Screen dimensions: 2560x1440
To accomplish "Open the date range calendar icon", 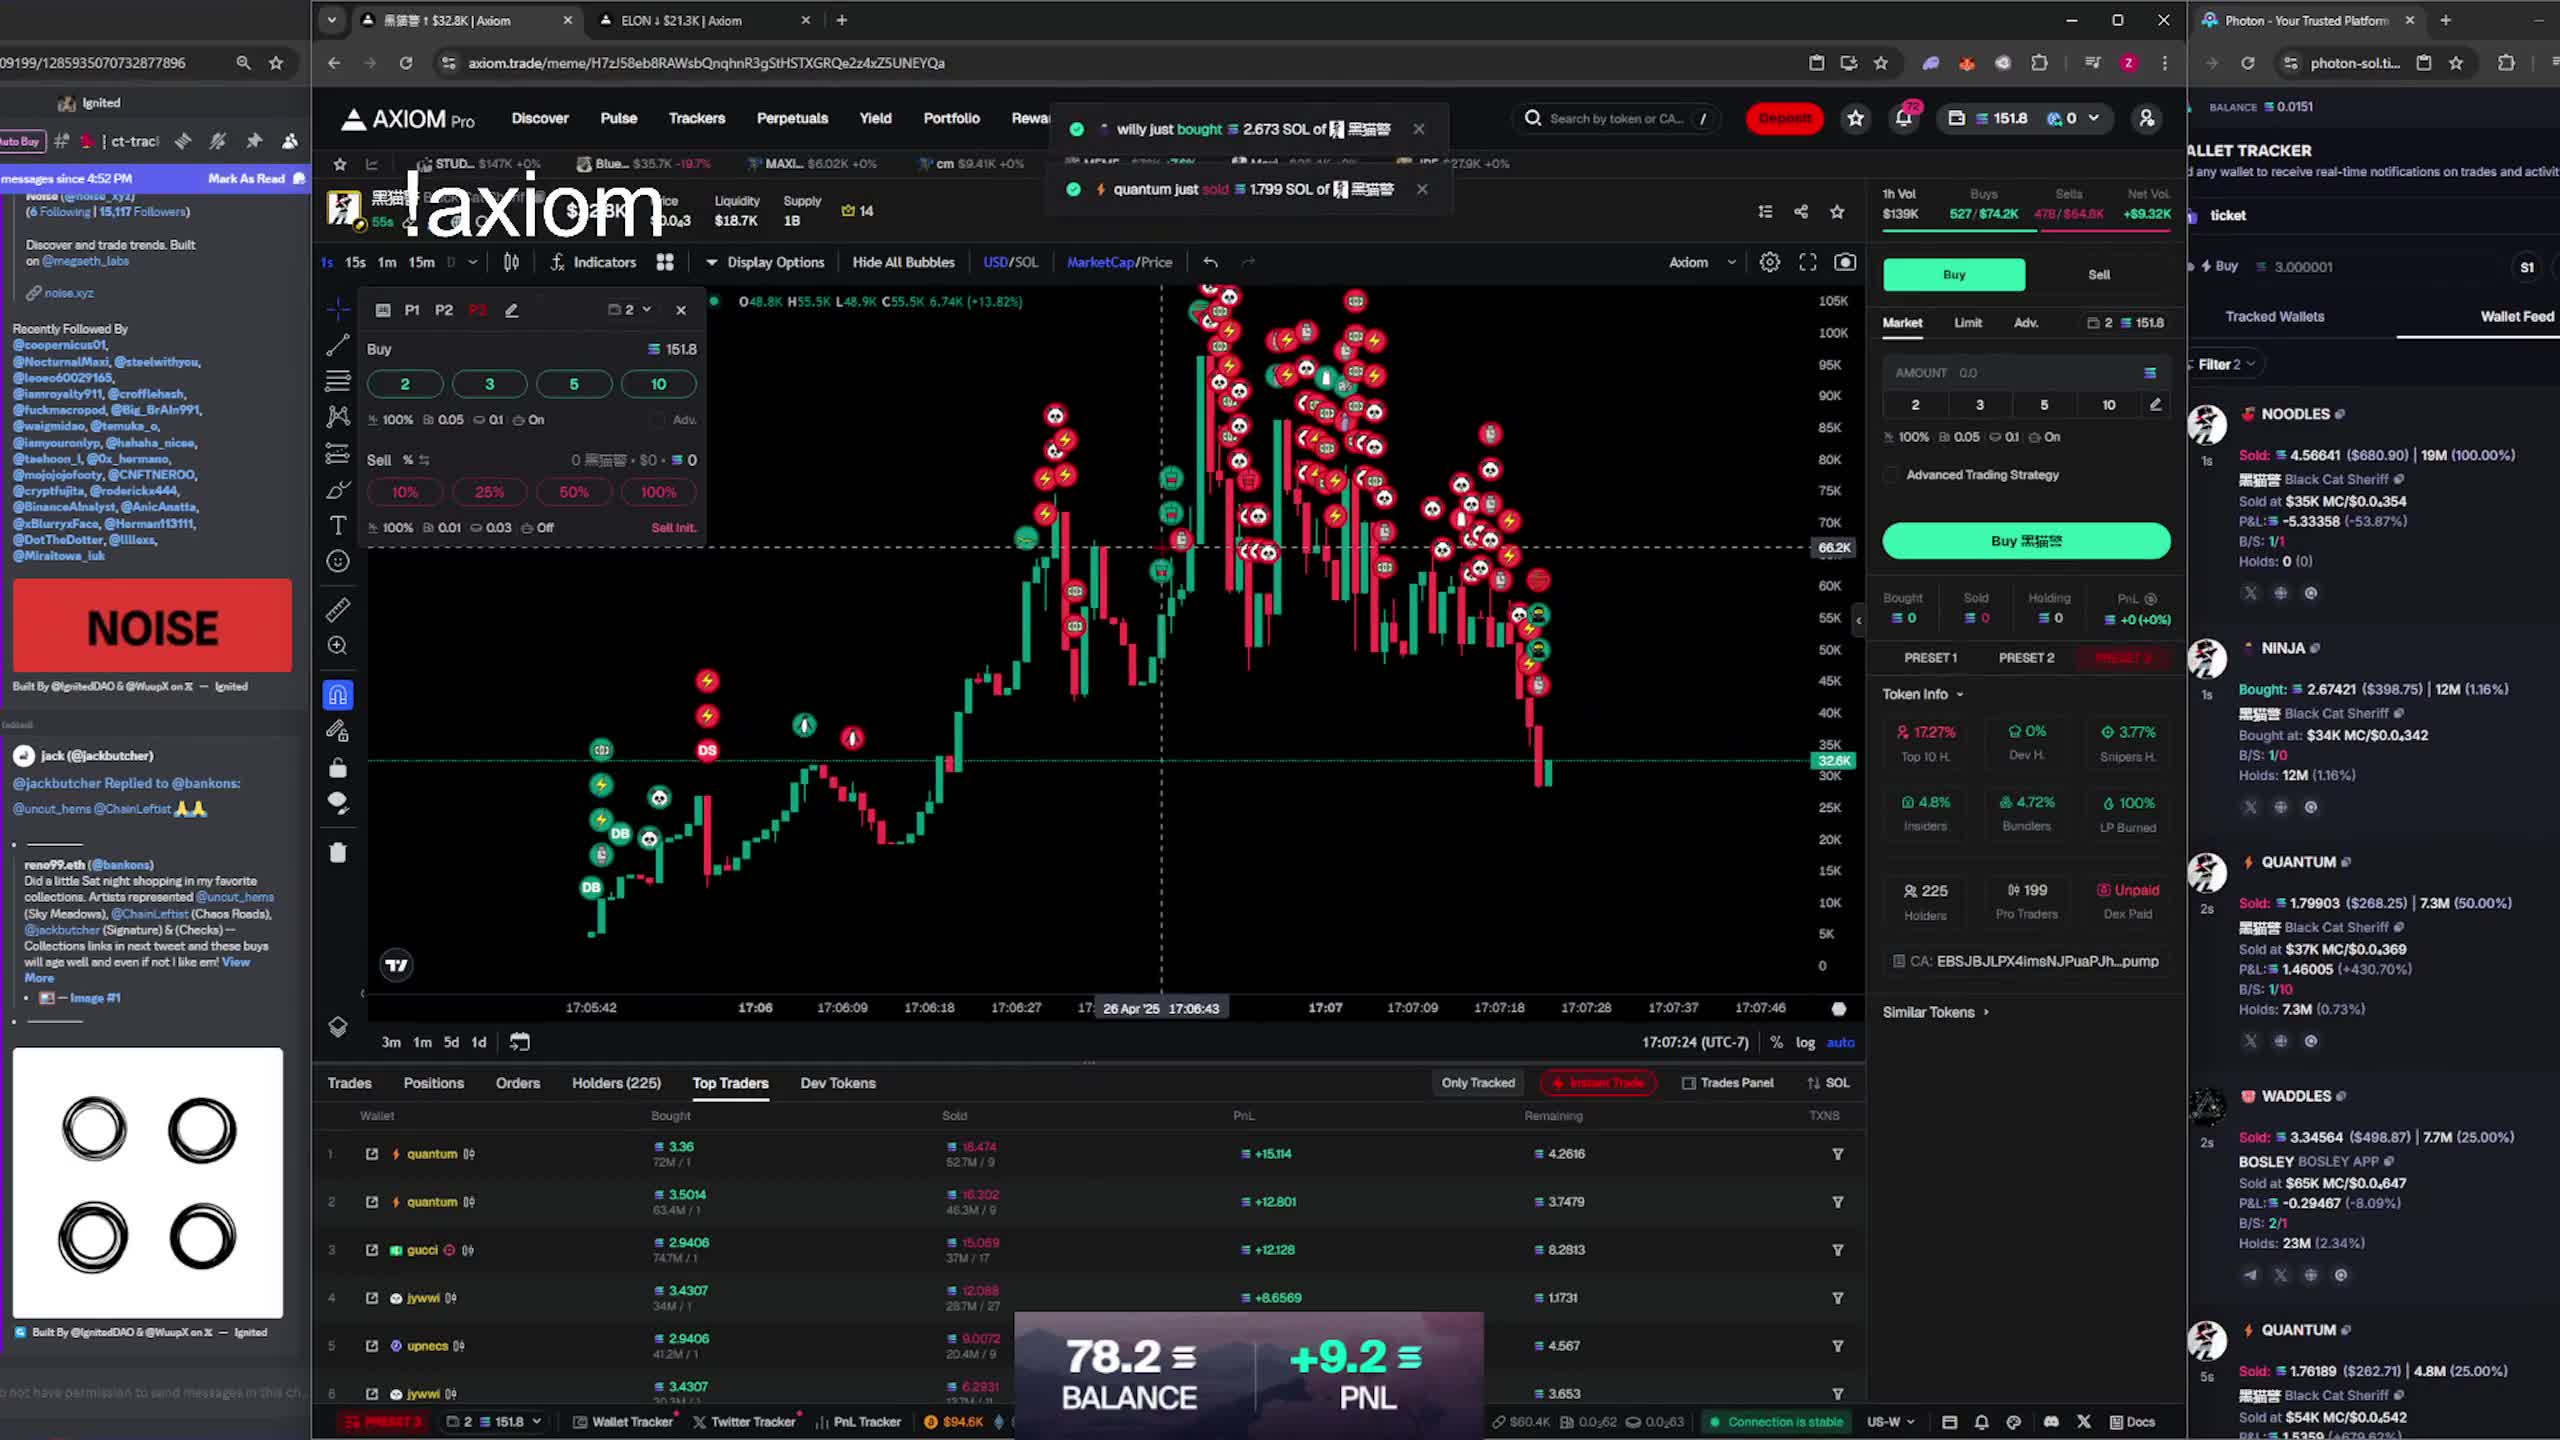I will [519, 1042].
